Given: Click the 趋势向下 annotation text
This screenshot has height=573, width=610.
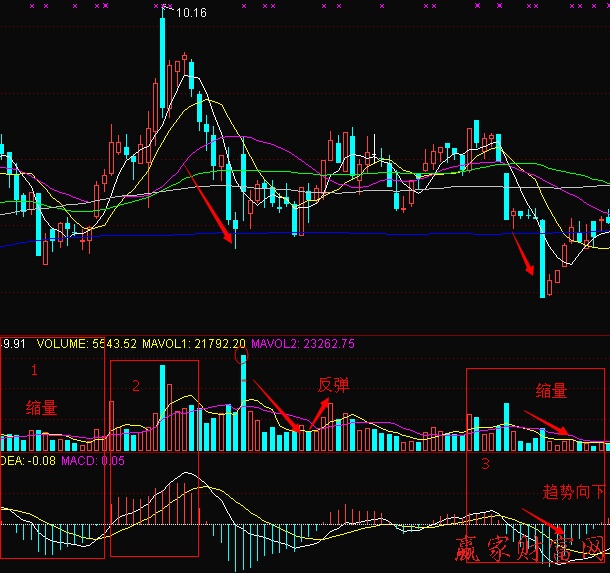Looking at the screenshot, I should (x=573, y=492).
